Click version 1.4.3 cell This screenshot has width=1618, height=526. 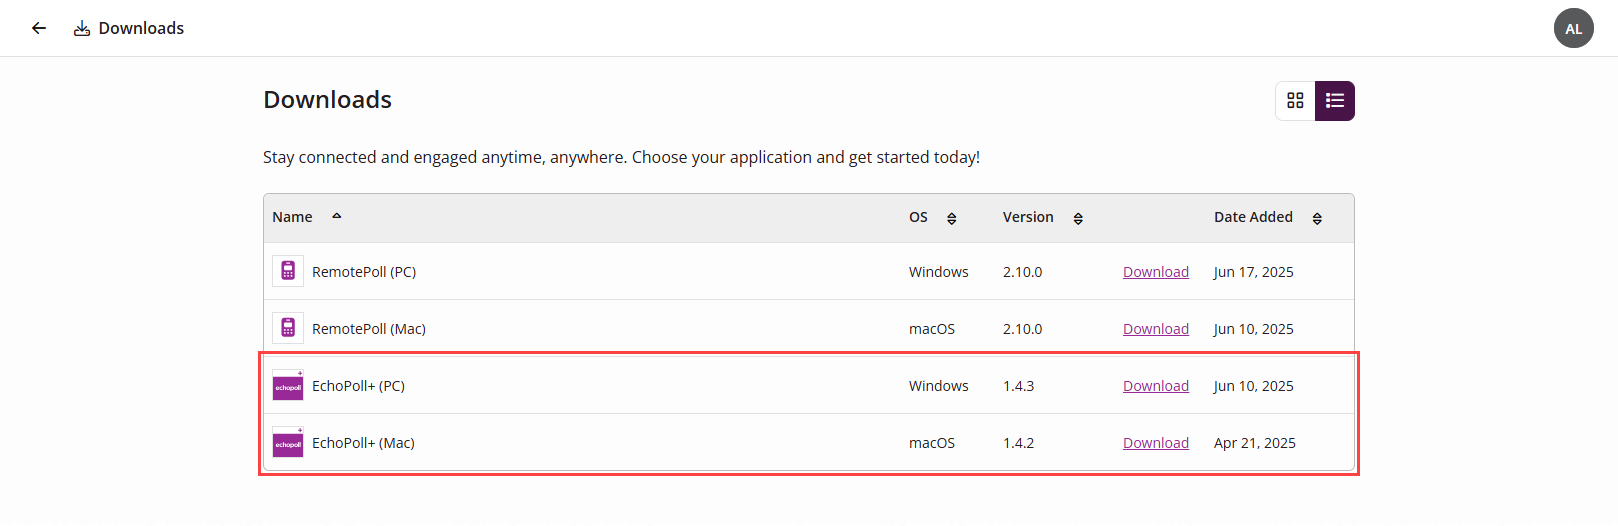[1018, 386]
